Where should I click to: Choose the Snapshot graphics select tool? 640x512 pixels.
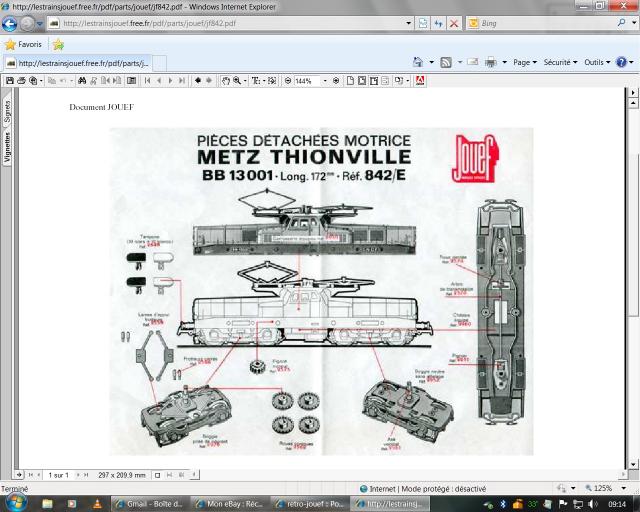pyautogui.click(x=273, y=81)
